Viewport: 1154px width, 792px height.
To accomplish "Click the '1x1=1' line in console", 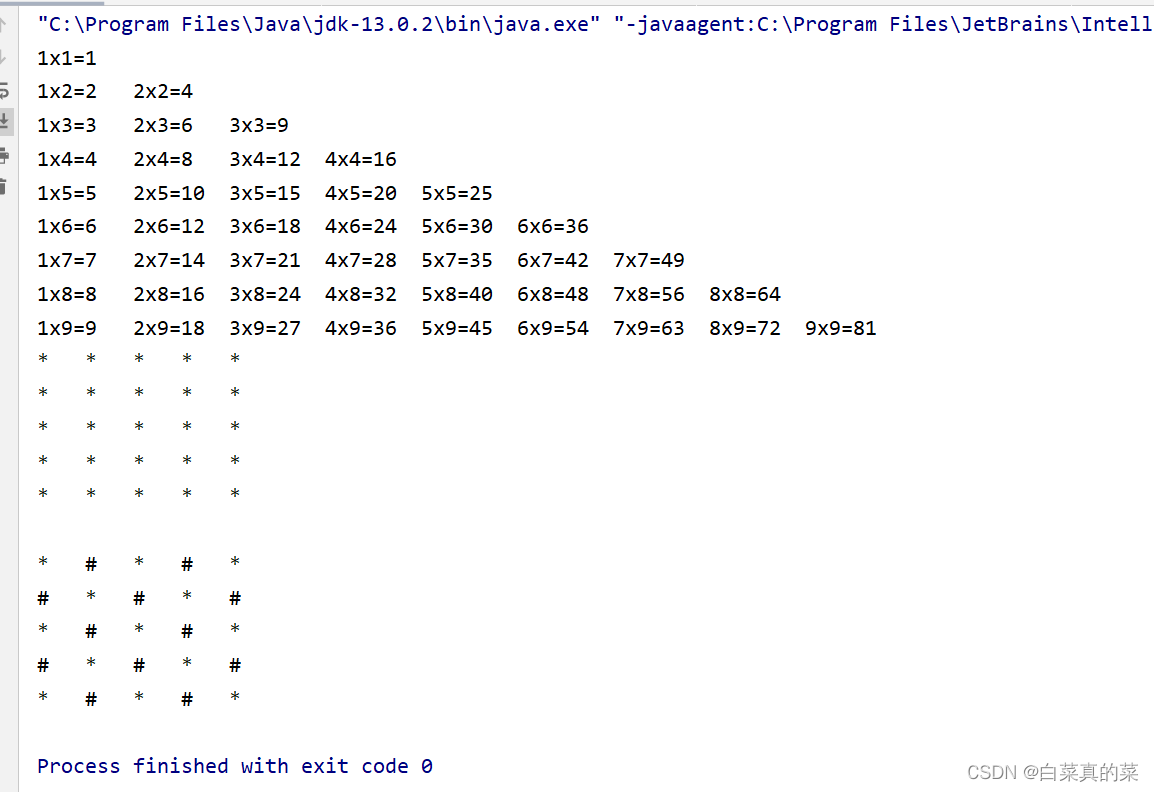I will [x=66, y=58].
